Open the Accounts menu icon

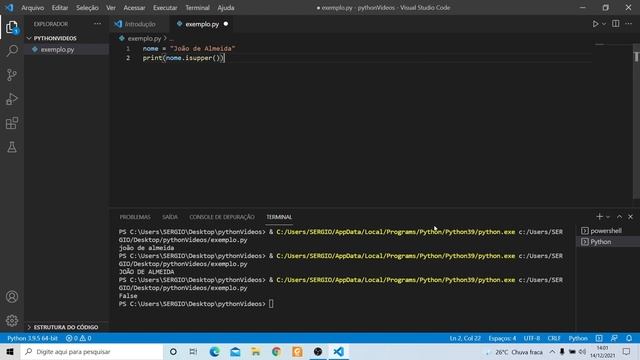click(12, 297)
